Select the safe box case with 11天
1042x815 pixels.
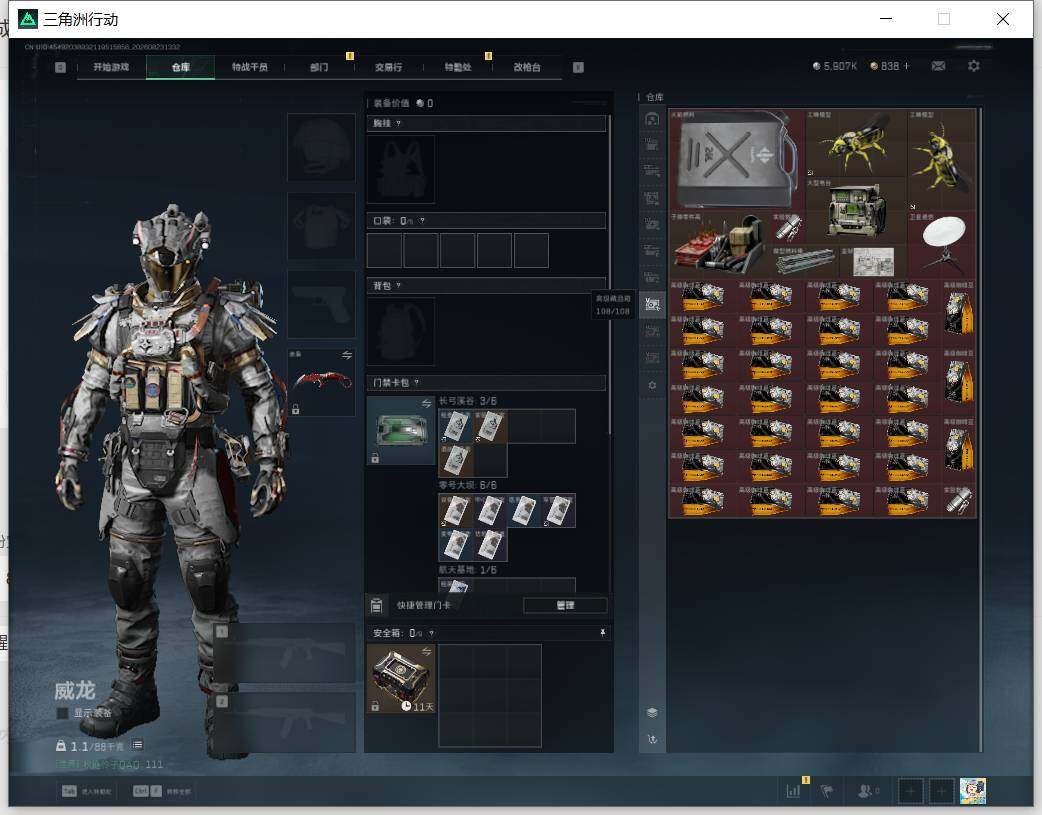coord(401,679)
